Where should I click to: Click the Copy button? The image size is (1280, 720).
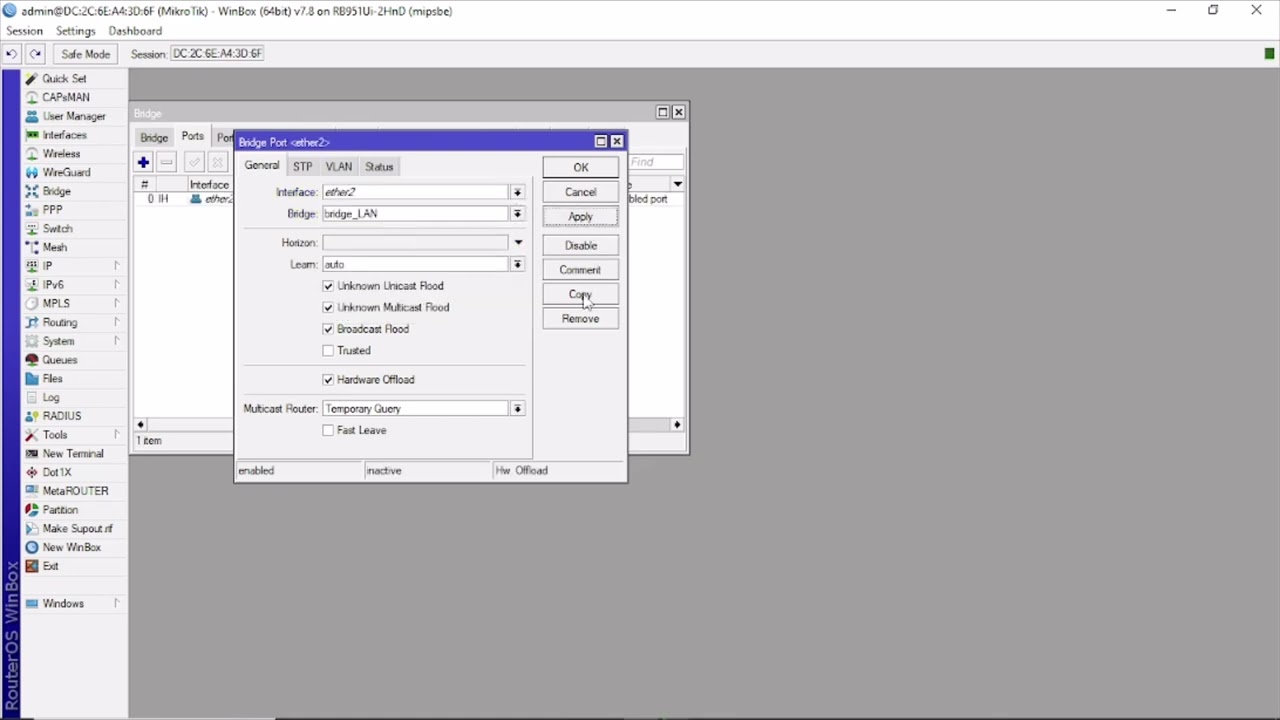pos(581,295)
